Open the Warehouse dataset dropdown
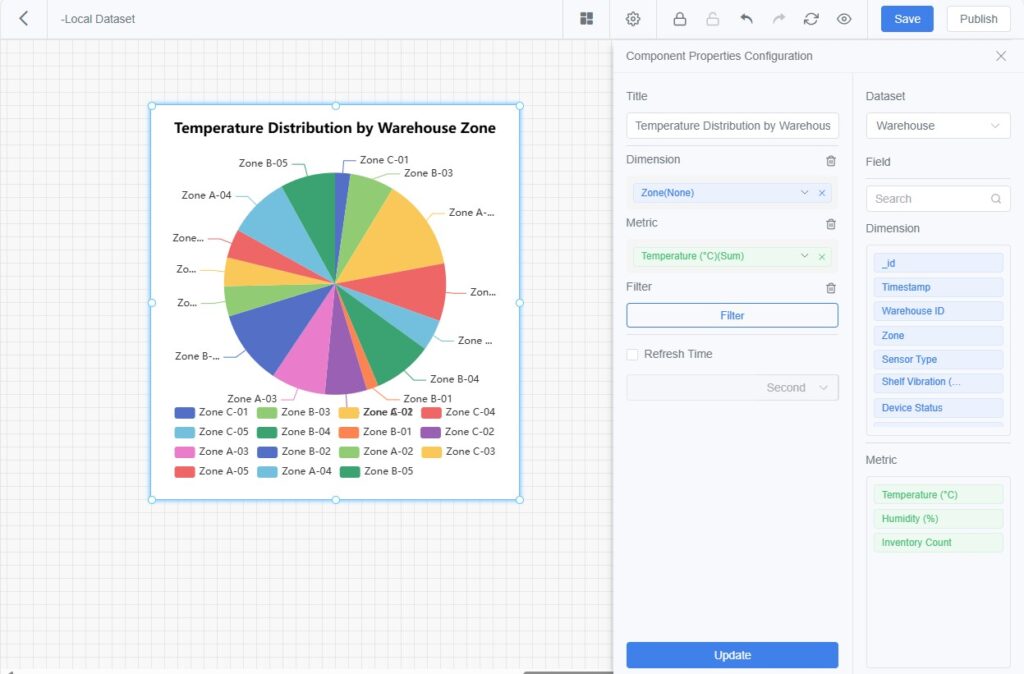Image resolution: width=1024 pixels, height=674 pixels. (x=937, y=126)
